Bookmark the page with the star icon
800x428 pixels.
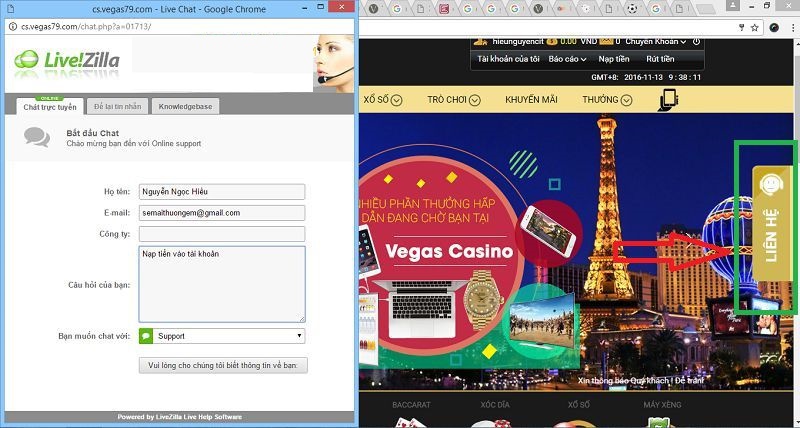point(755,28)
